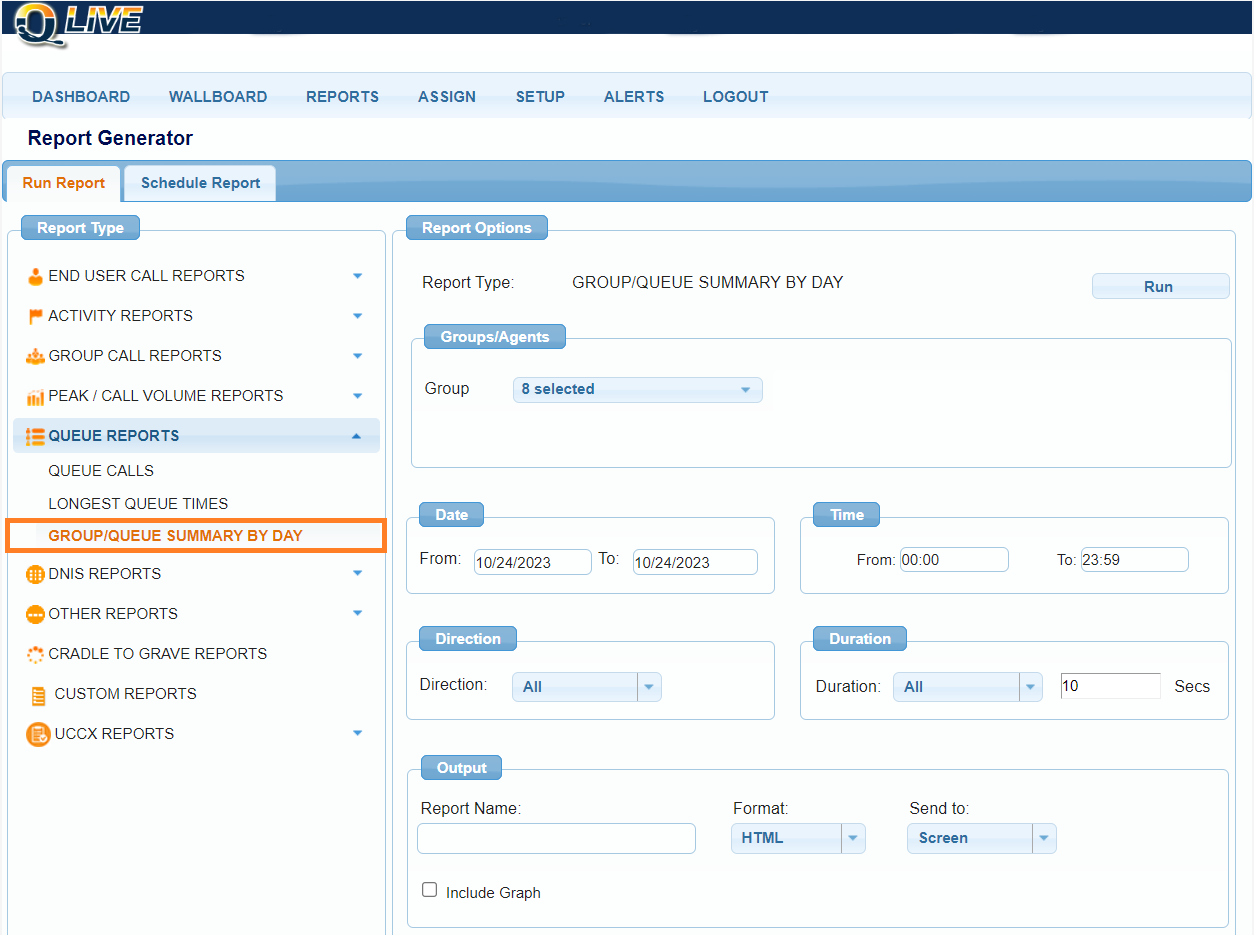Viewport: 1254px width, 935px height.
Task: Open the Group '8 selected' dropdown
Action: [637, 390]
